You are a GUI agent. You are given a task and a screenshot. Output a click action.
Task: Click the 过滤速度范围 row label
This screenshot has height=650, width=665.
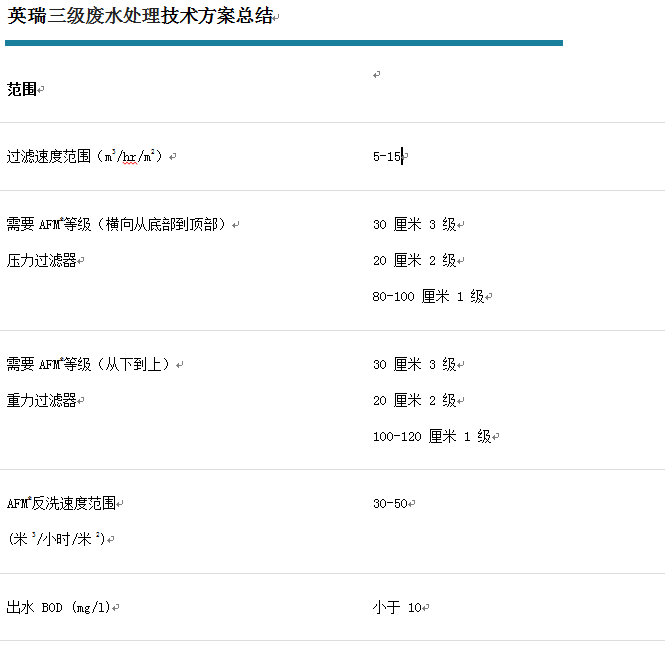pos(48,156)
